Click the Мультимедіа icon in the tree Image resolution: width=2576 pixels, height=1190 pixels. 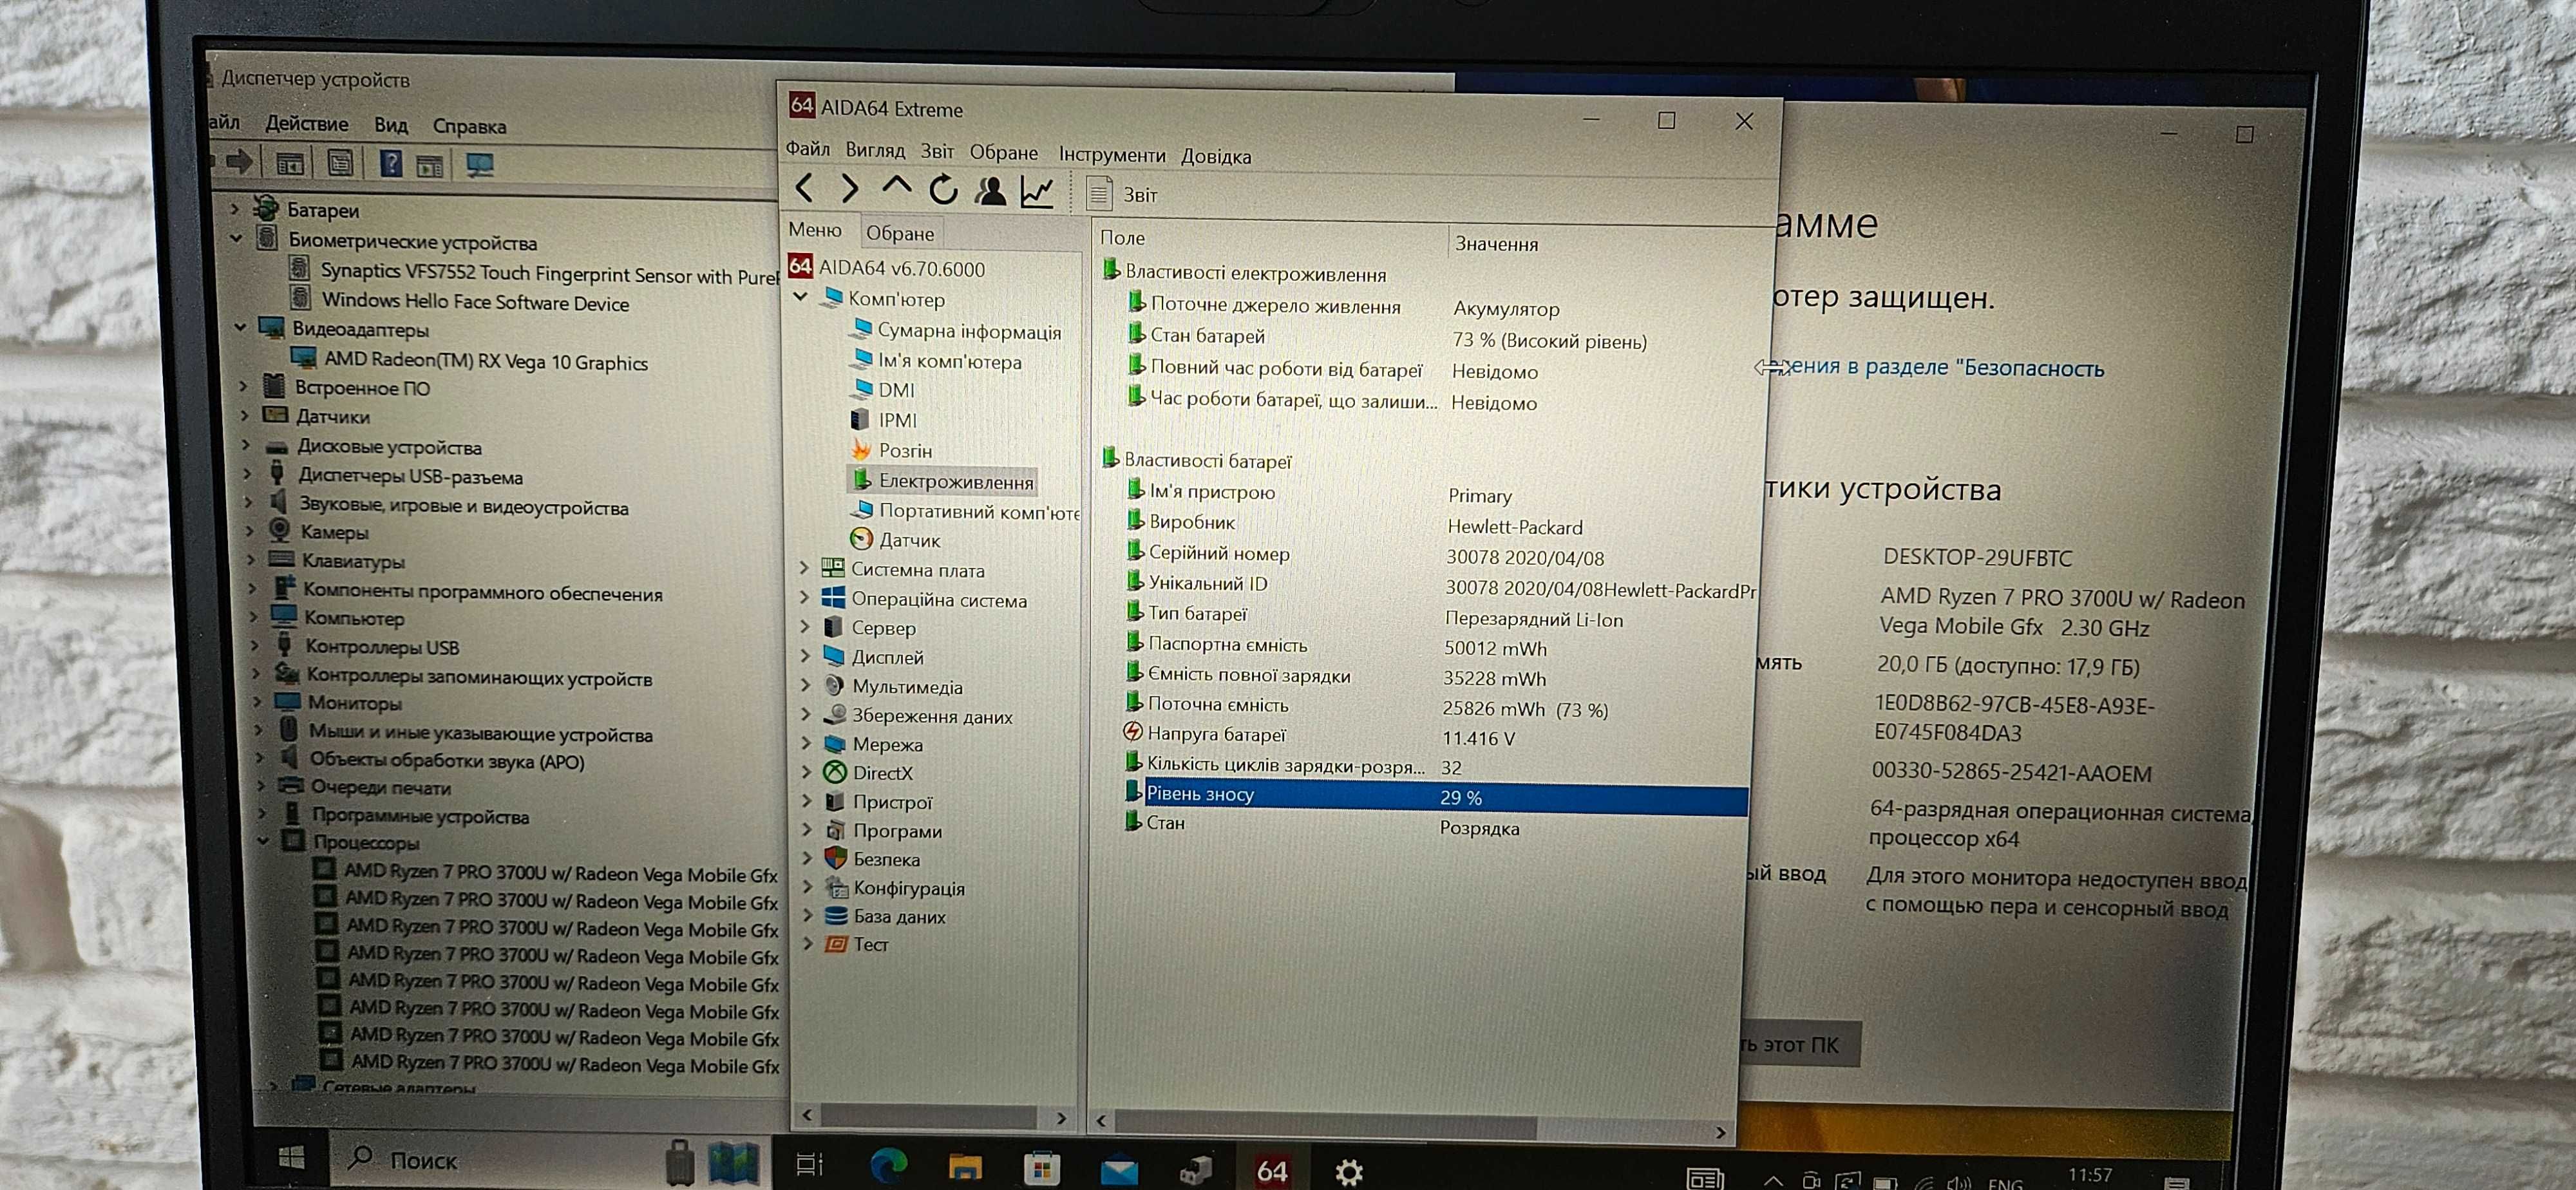(834, 686)
